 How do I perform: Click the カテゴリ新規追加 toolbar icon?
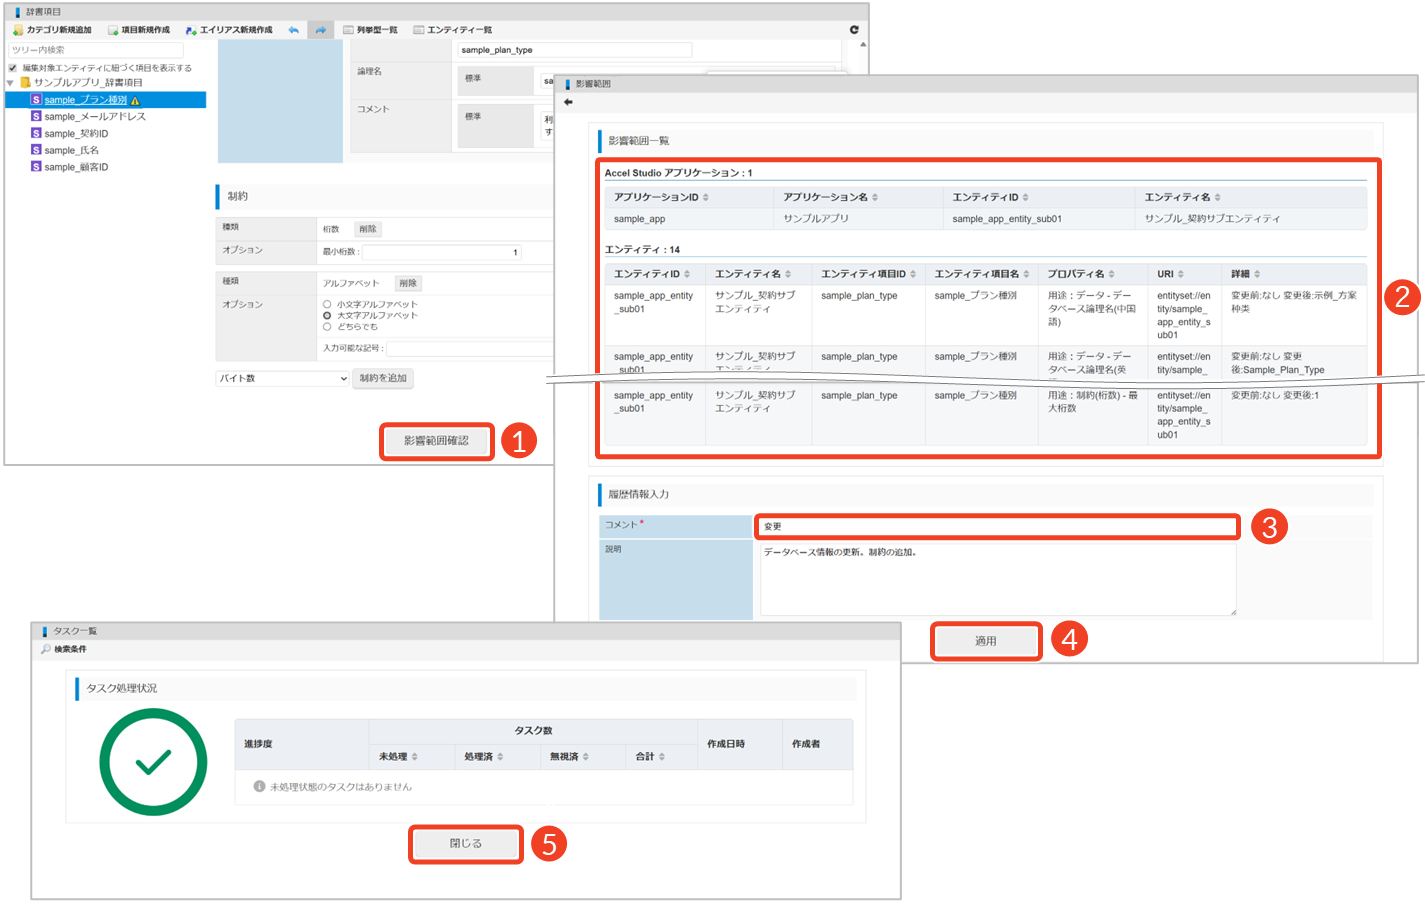[x=18, y=30]
